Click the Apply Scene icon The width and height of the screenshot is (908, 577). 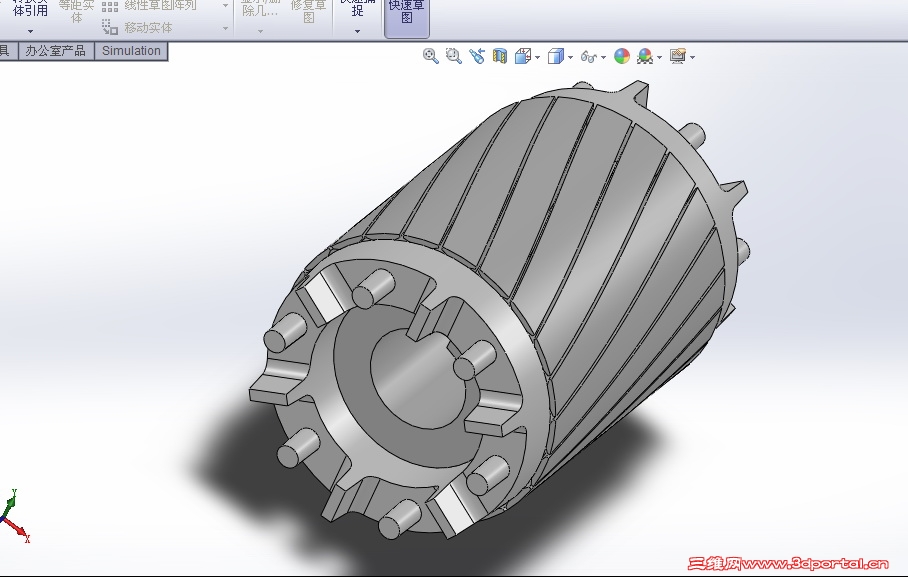[645, 56]
